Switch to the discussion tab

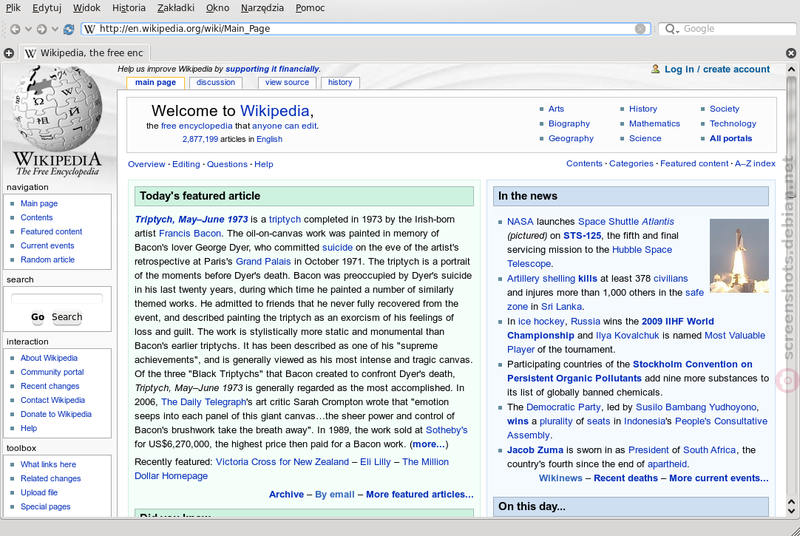click(216, 83)
